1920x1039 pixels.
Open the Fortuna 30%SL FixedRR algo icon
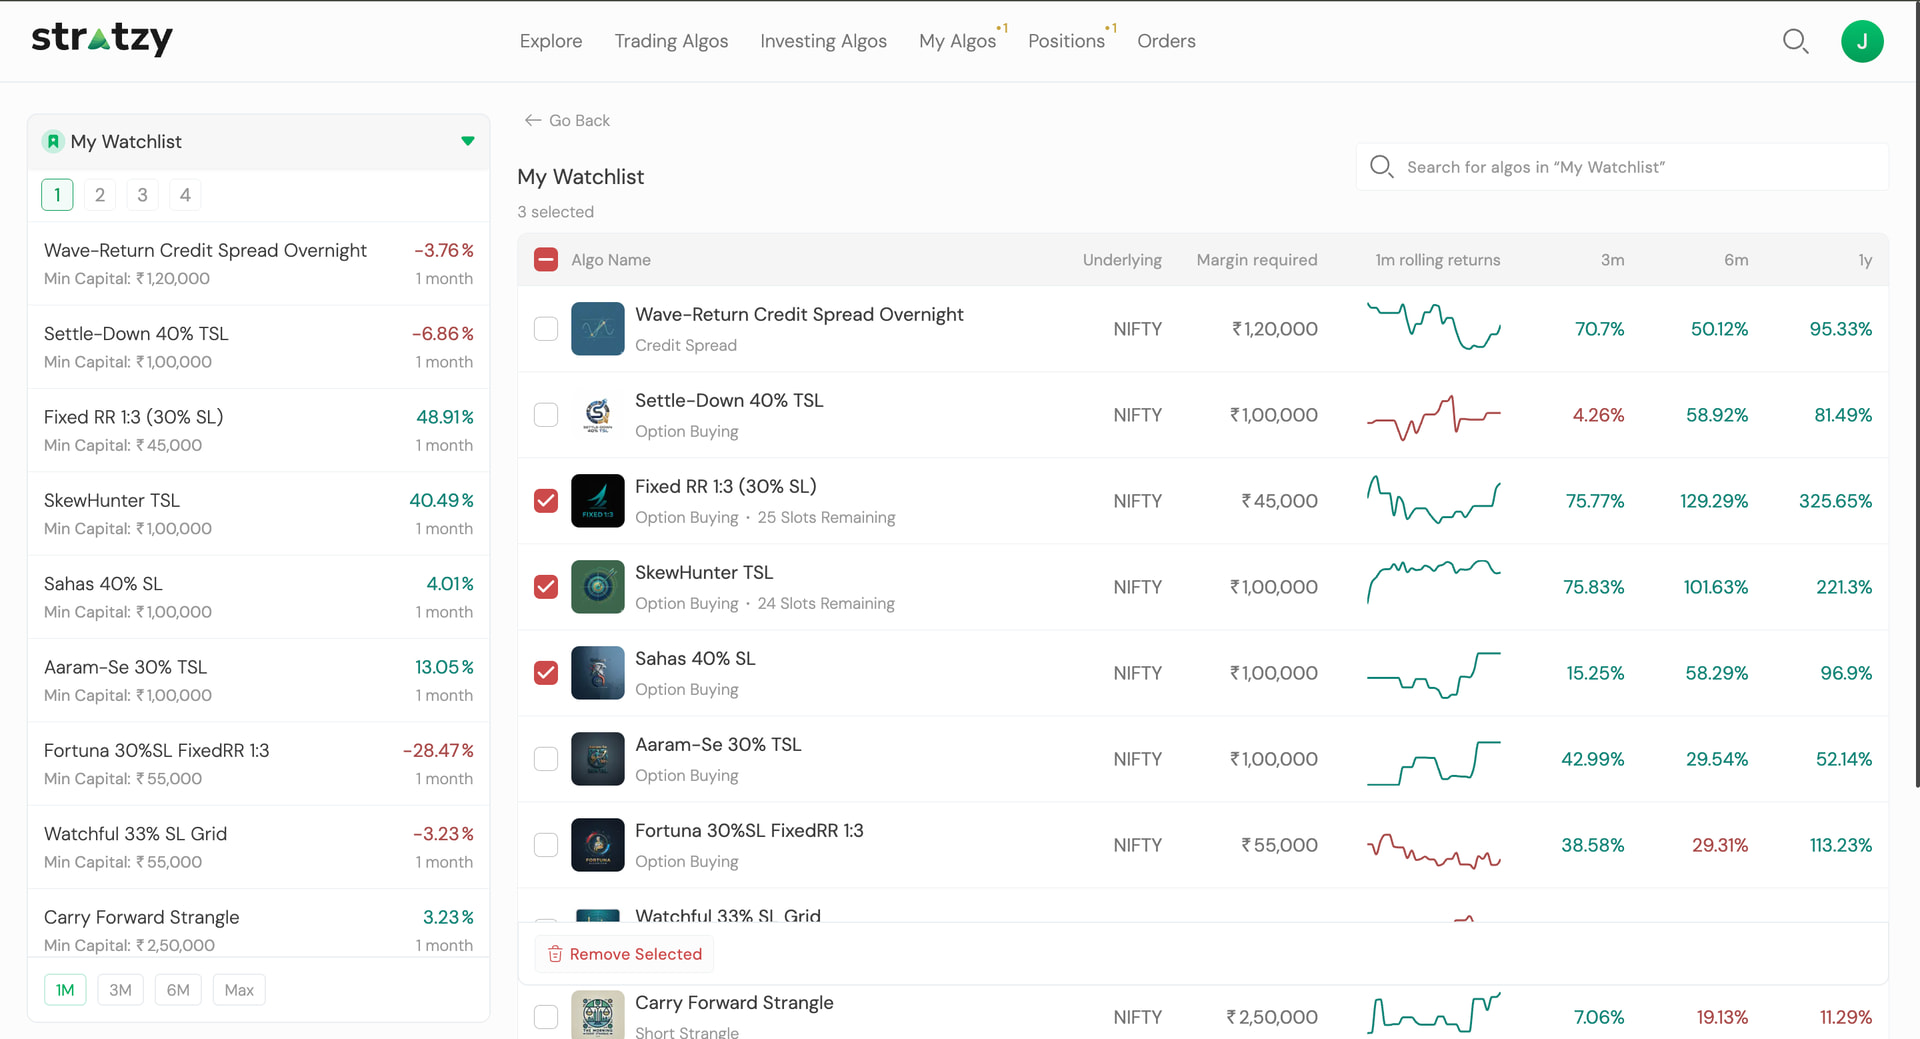[598, 845]
